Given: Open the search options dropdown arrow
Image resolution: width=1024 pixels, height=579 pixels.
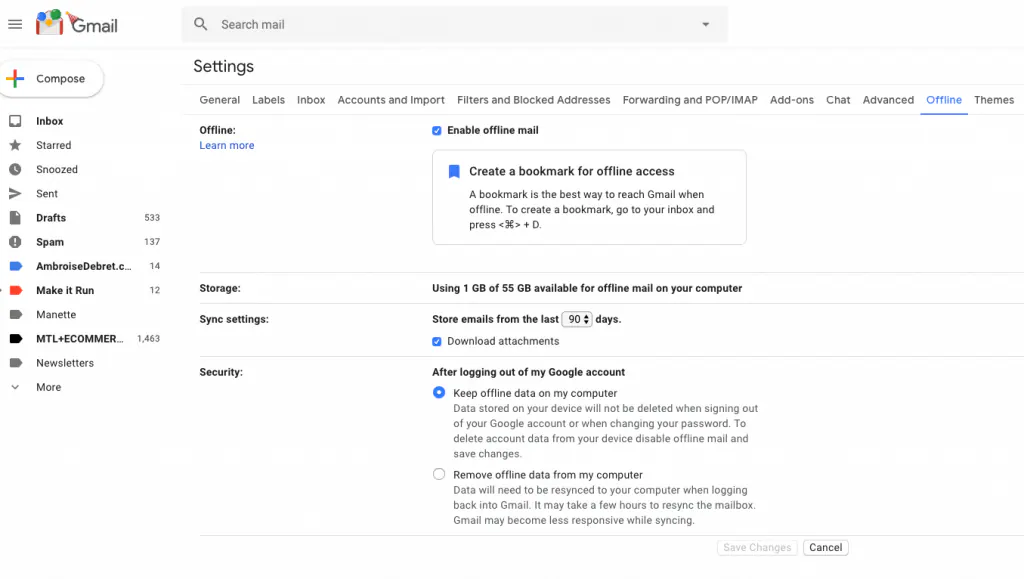Looking at the screenshot, I should (705, 24).
